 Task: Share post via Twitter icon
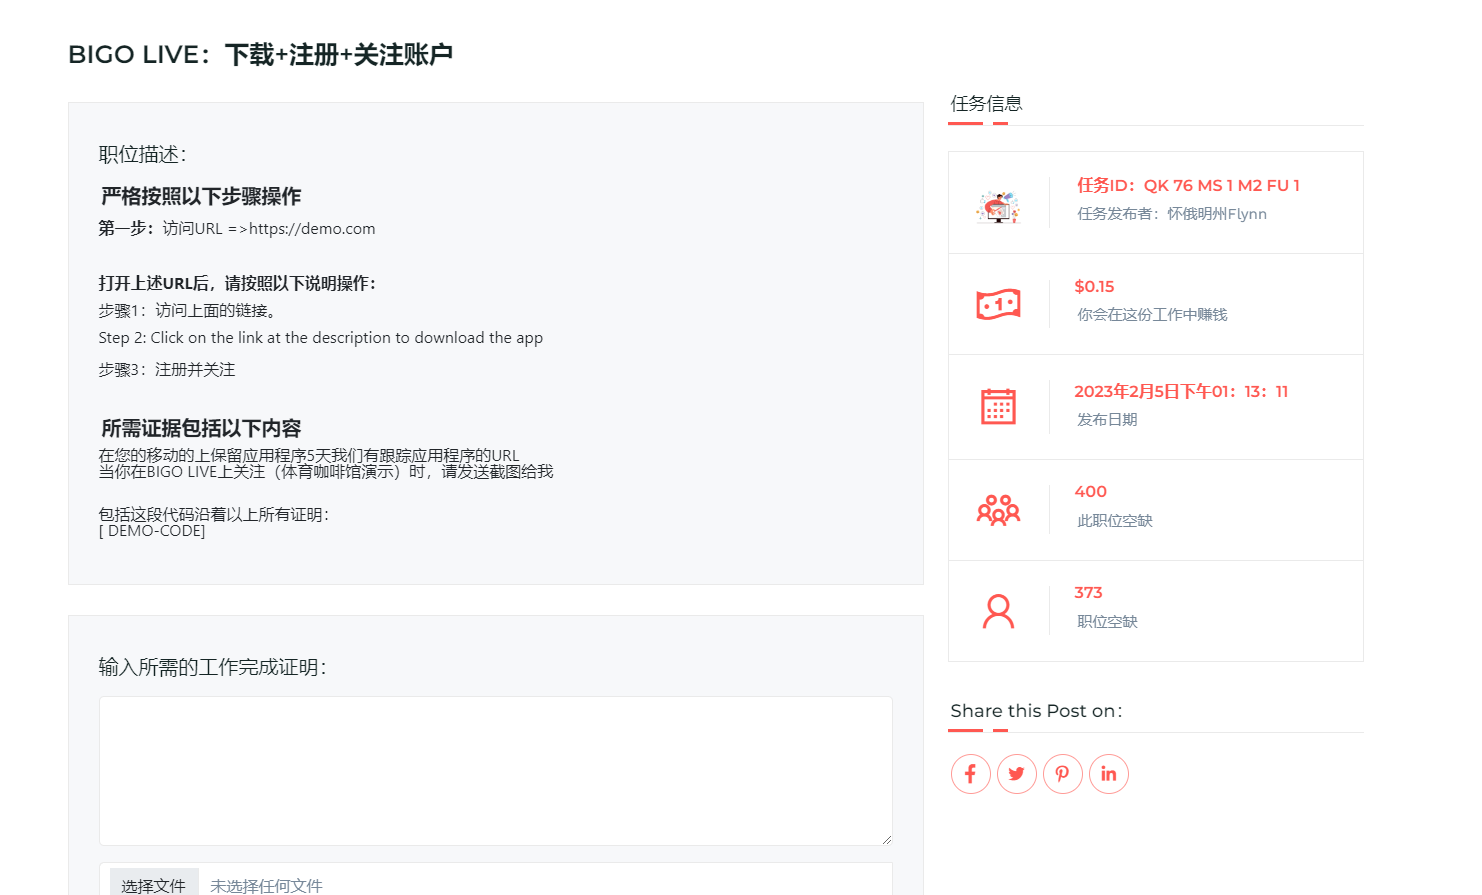tap(1016, 774)
